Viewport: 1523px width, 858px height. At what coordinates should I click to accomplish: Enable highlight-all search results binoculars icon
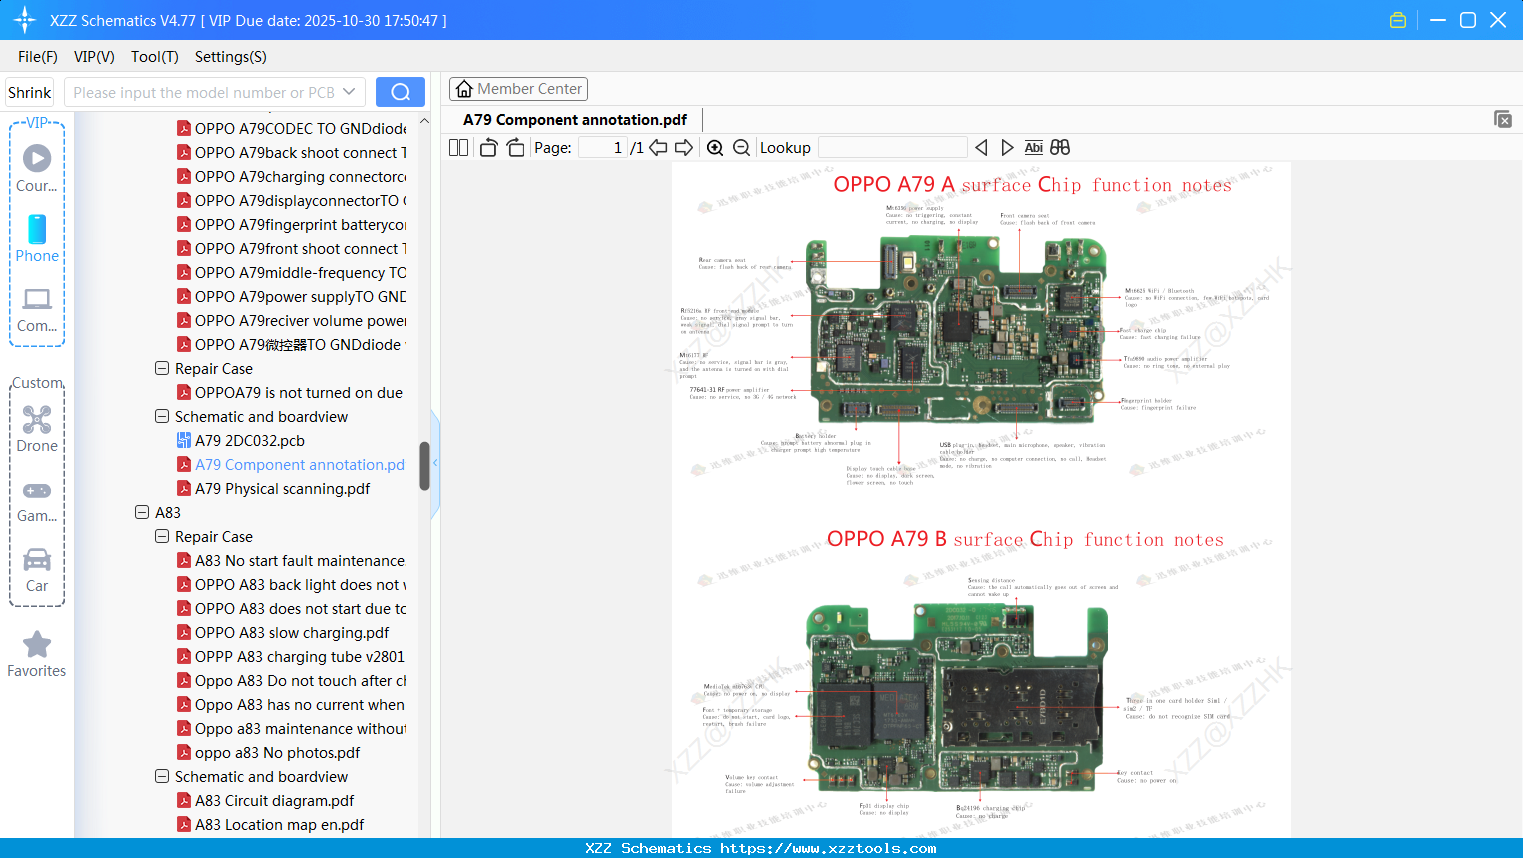tap(1059, 147)
